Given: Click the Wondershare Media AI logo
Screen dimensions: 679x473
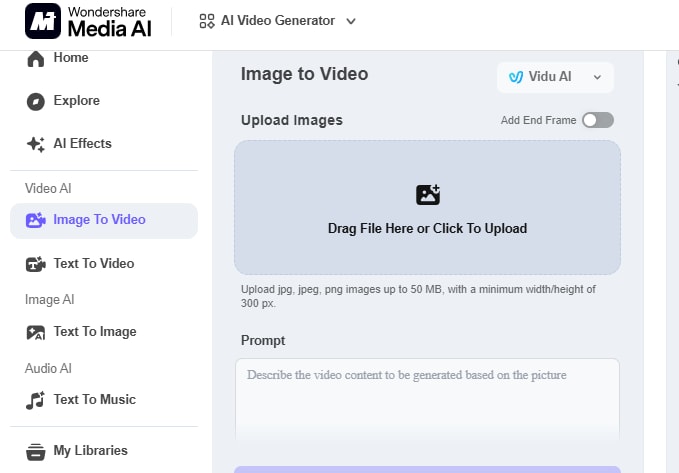Looking at the screenshot, I should pyautogui.click(x=88, y=21).
